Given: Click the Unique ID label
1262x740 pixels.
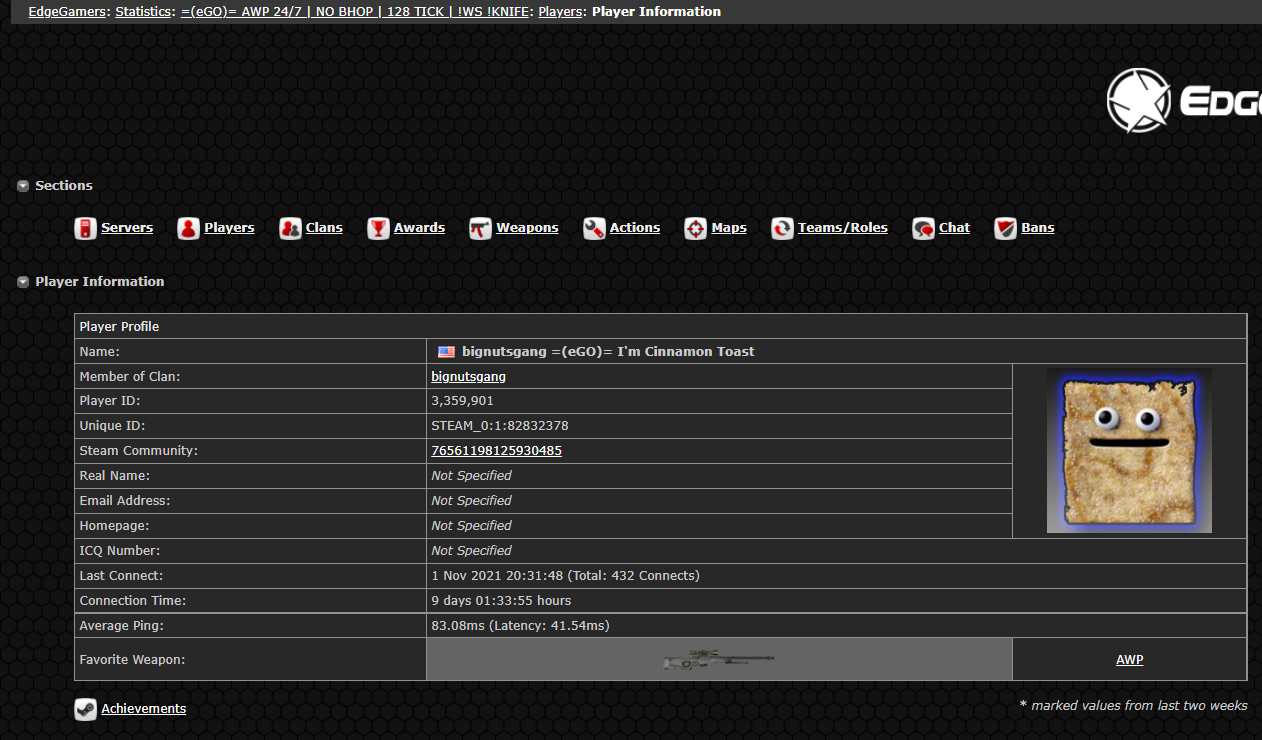Looking at the screenshot, I should 113,426.
